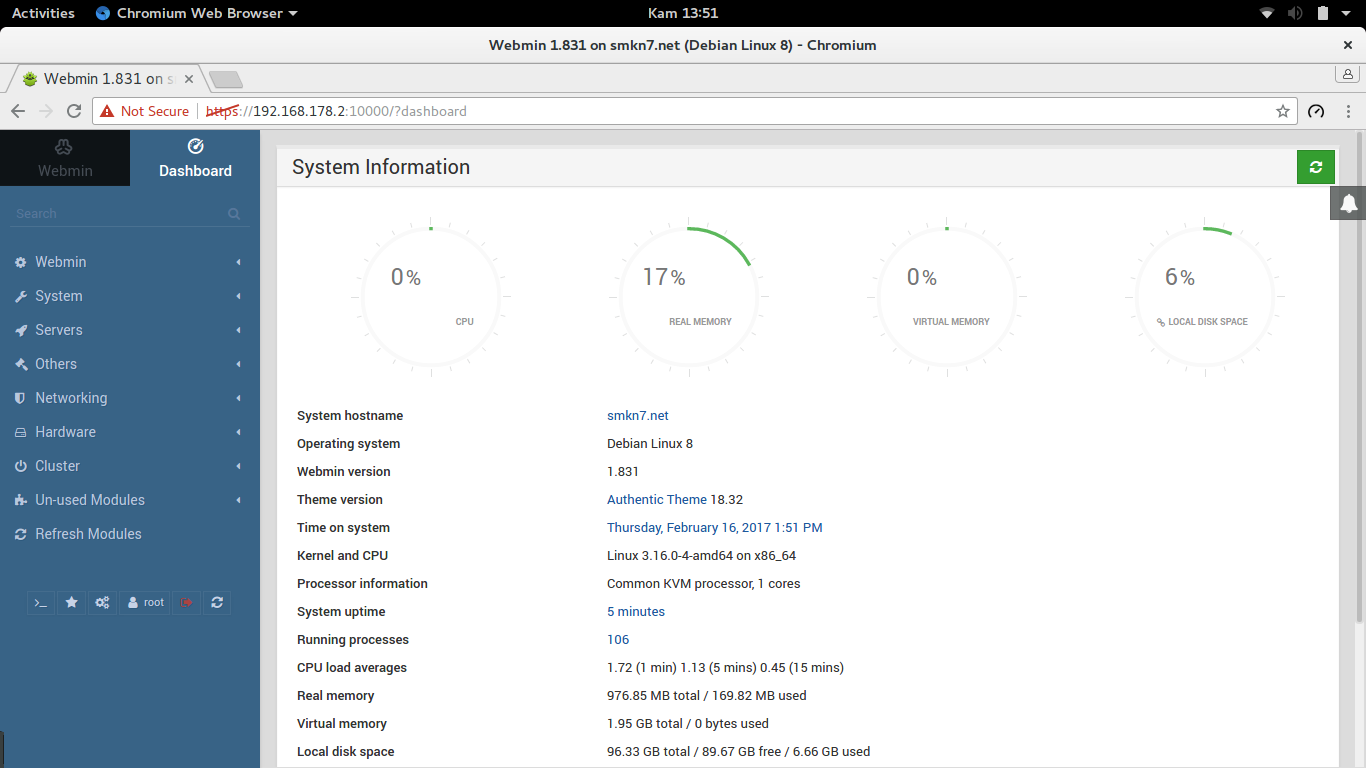Open the smkn7.net hostname link
The image size is (1366, 768).
coord(638,416)
